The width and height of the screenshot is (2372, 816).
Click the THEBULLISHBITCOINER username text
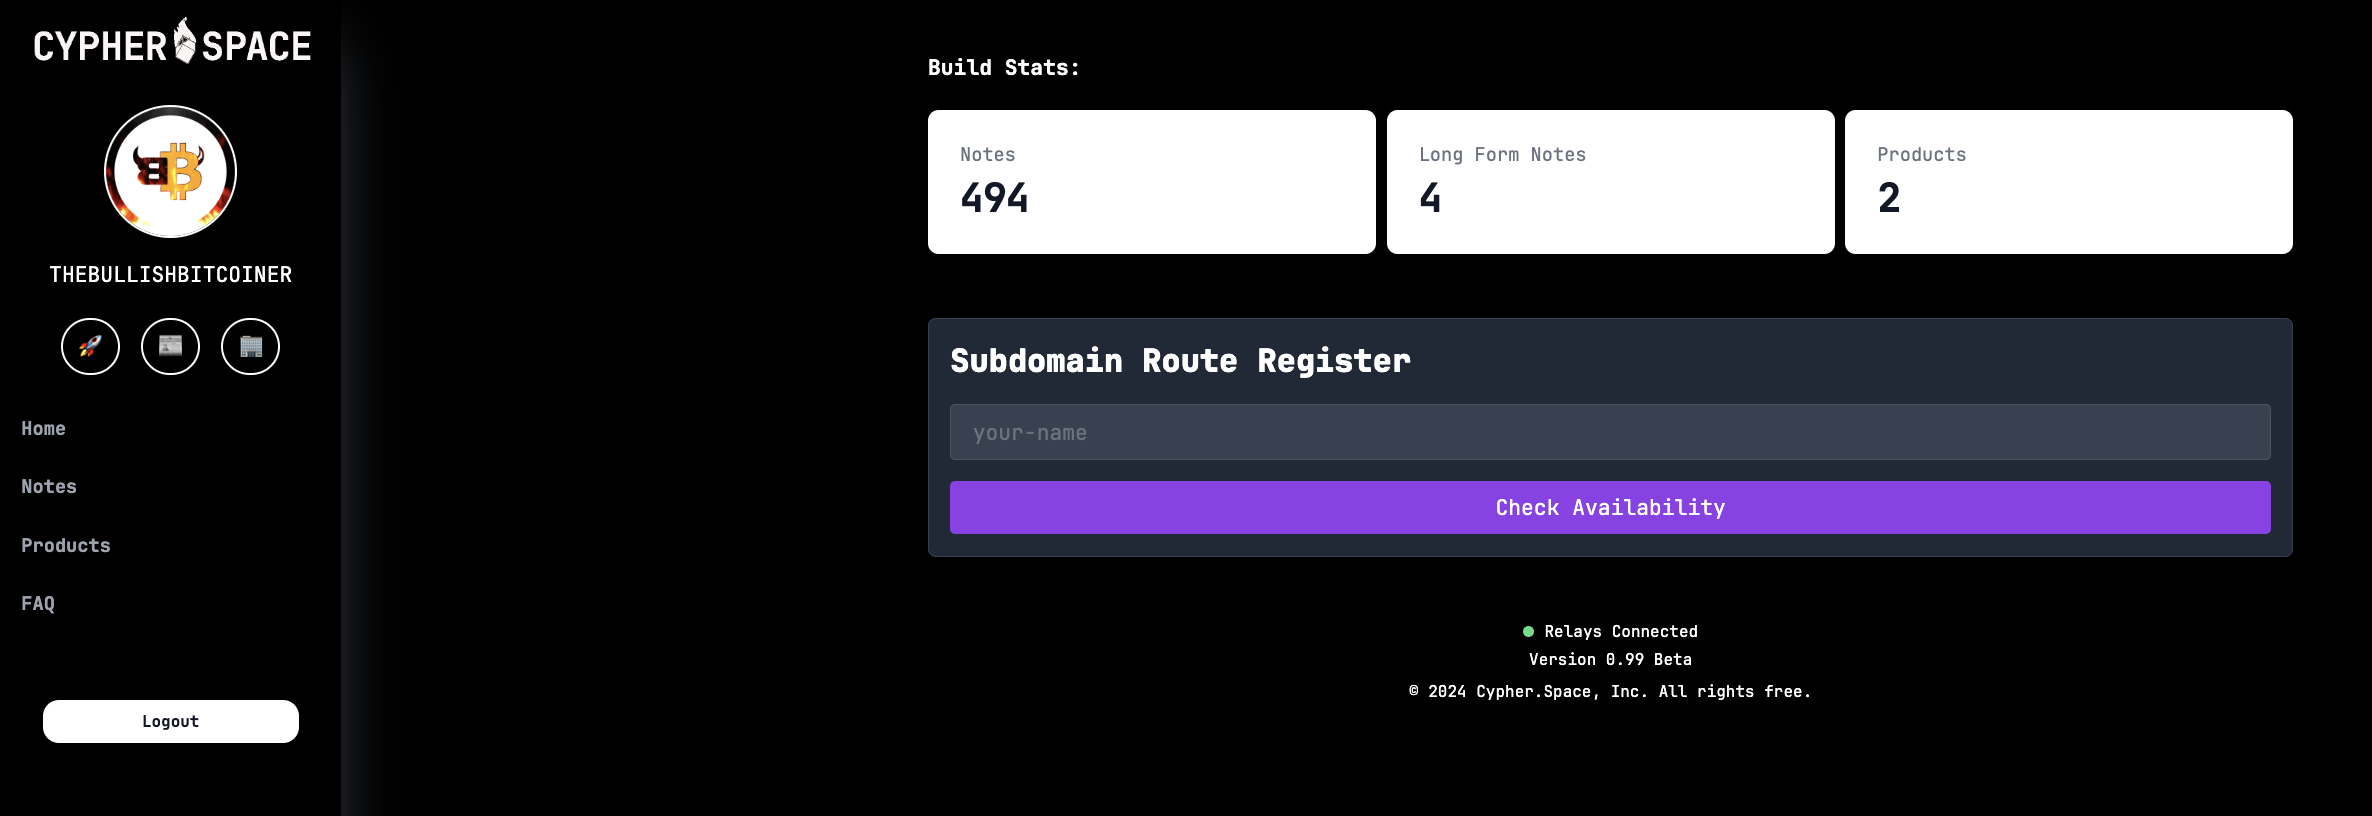pos(171,275)
